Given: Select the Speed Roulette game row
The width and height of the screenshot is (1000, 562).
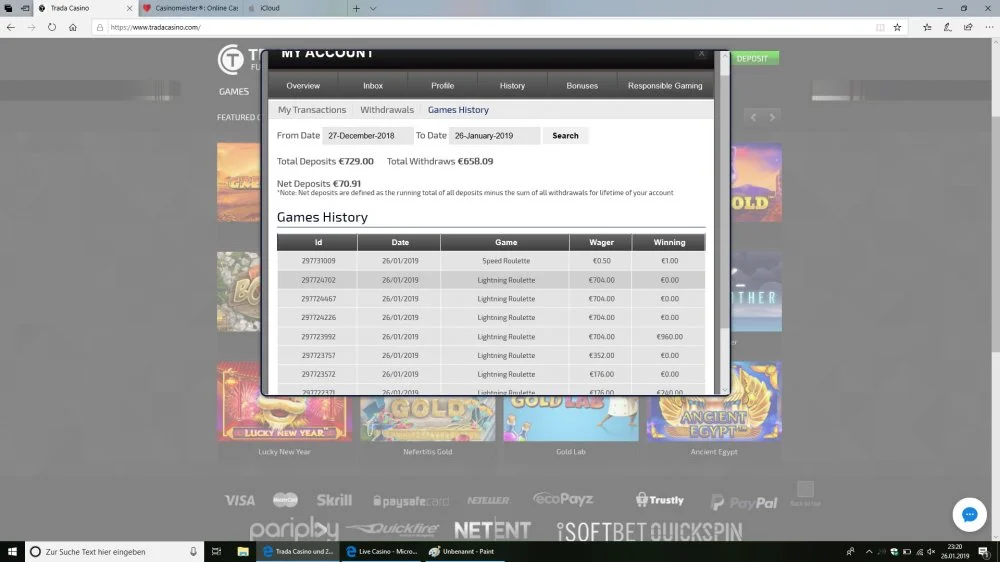Looking at the screenshot, I should [x=491, y=261].
